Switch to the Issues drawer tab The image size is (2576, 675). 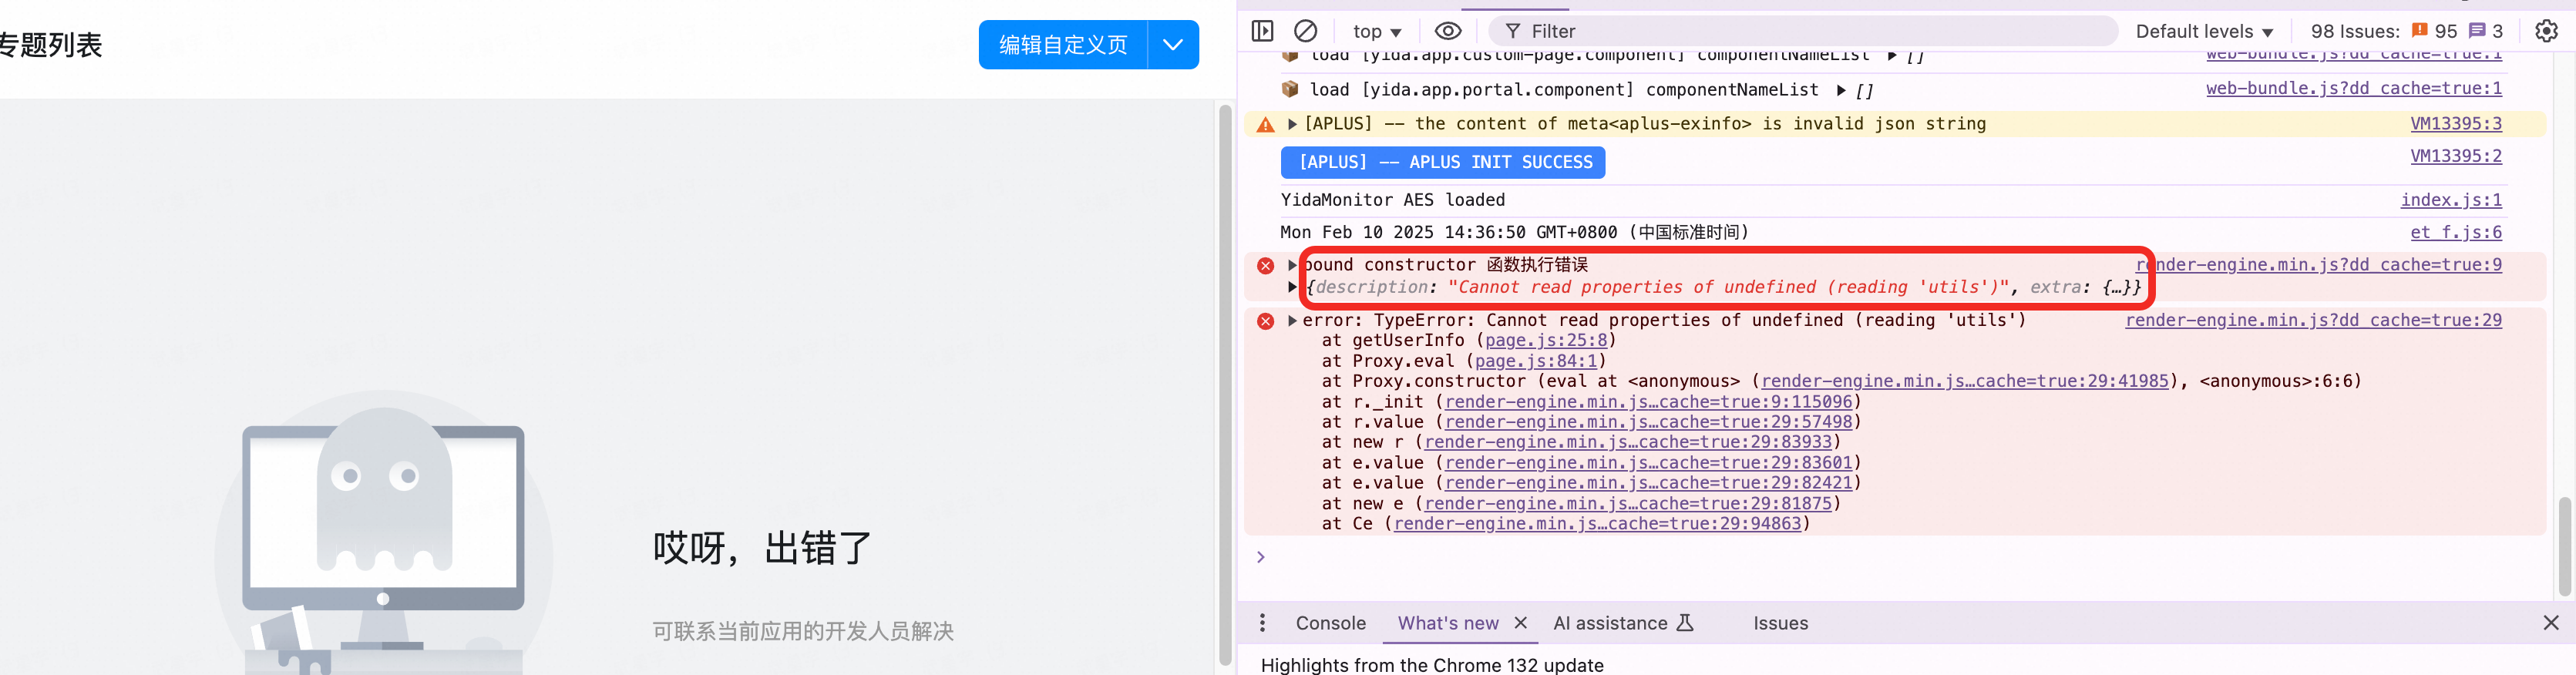(1780, 623)
